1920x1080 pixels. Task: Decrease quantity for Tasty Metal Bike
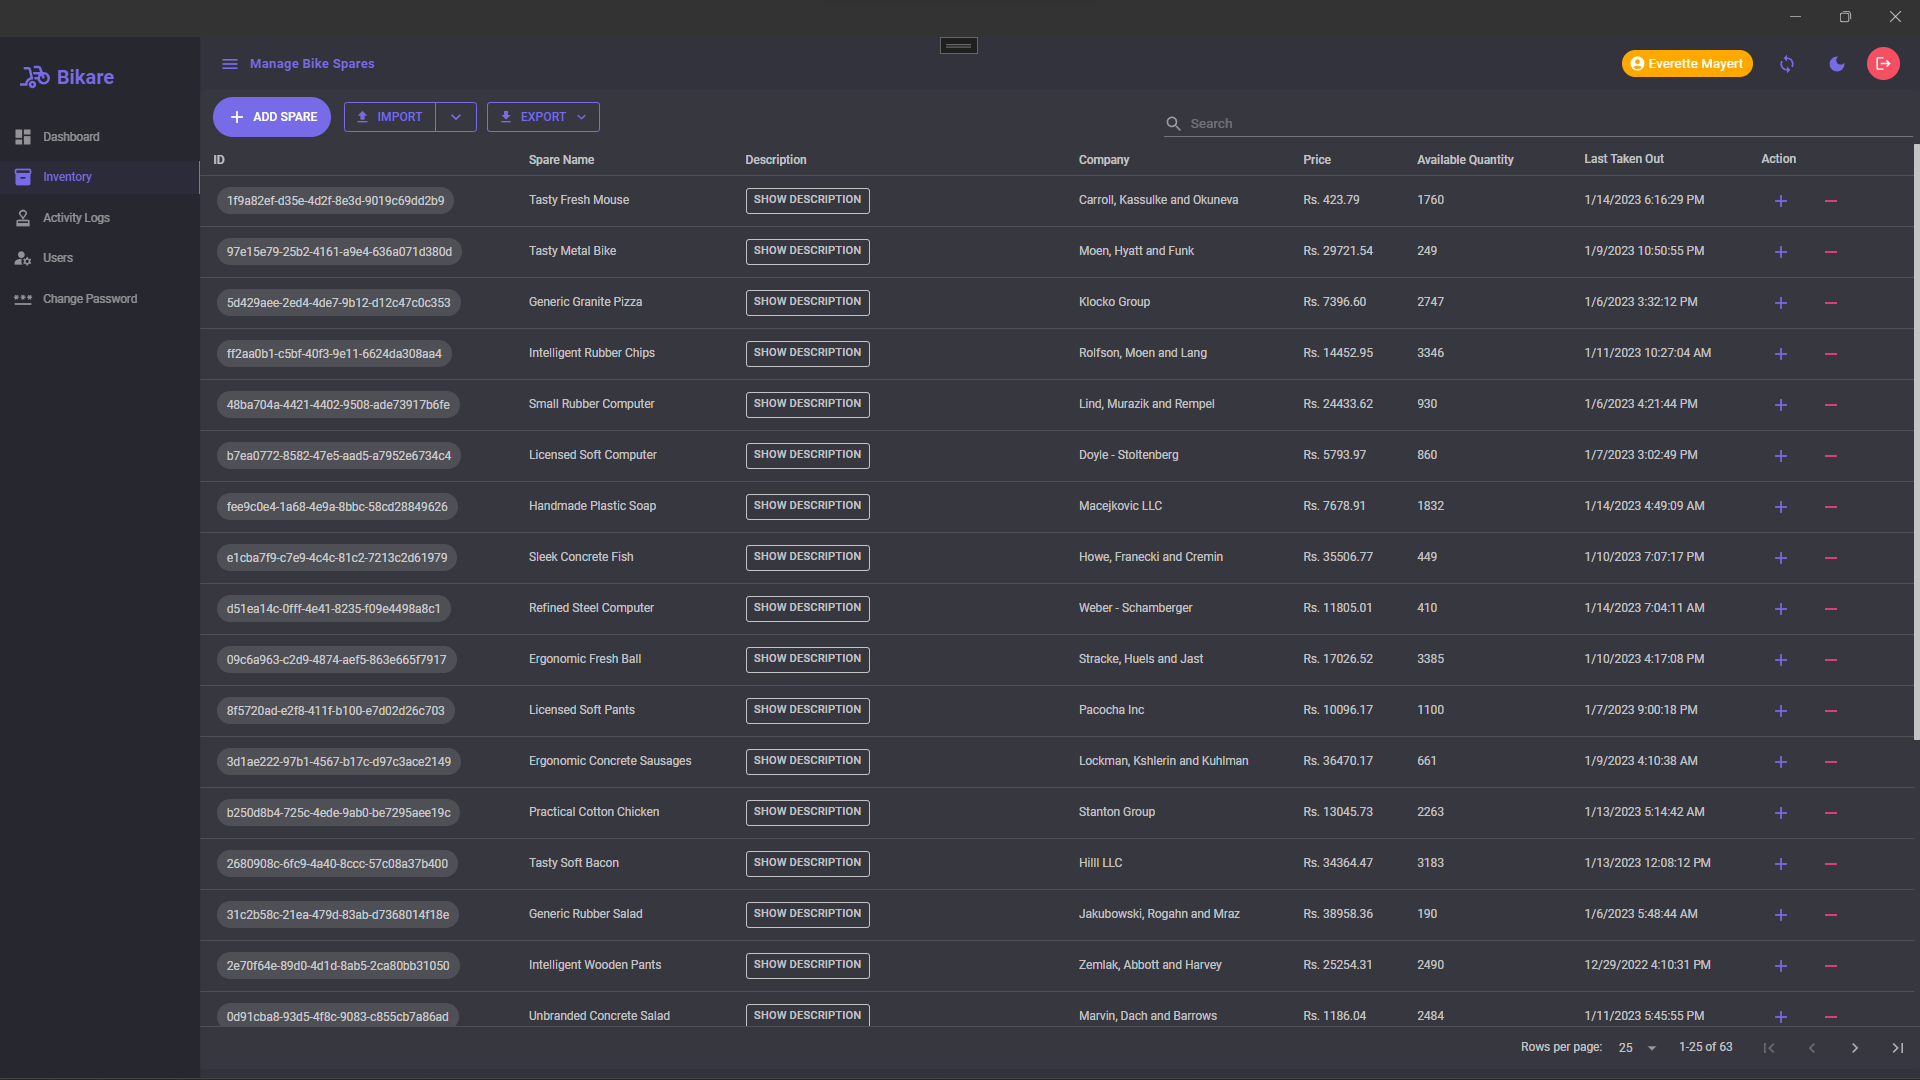[1830, 252]
